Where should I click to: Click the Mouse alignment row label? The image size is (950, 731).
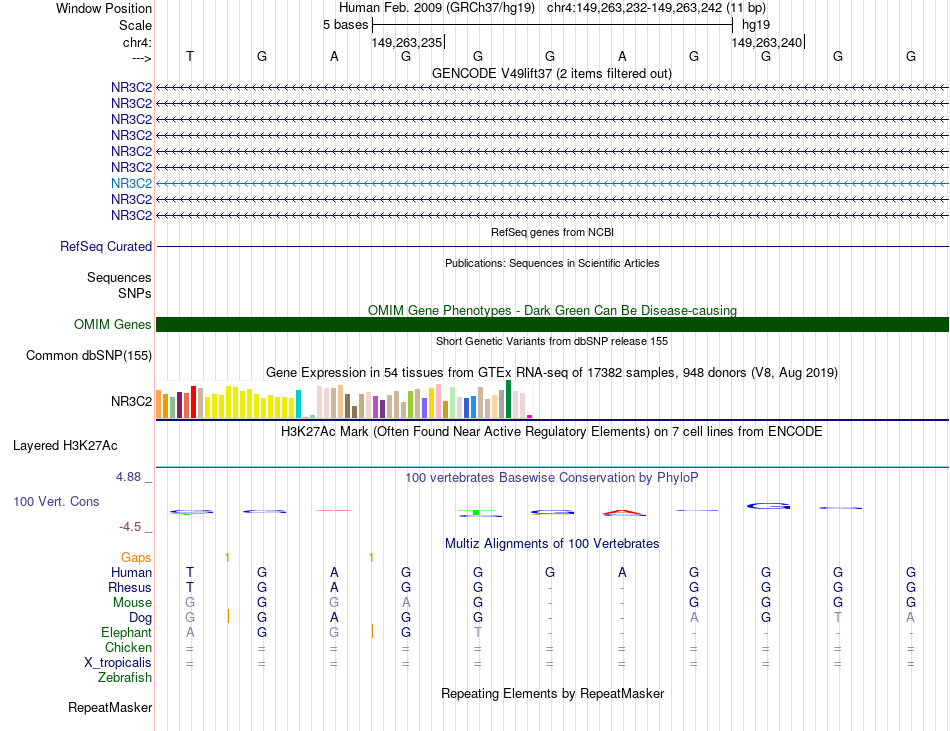click(132, 603)
